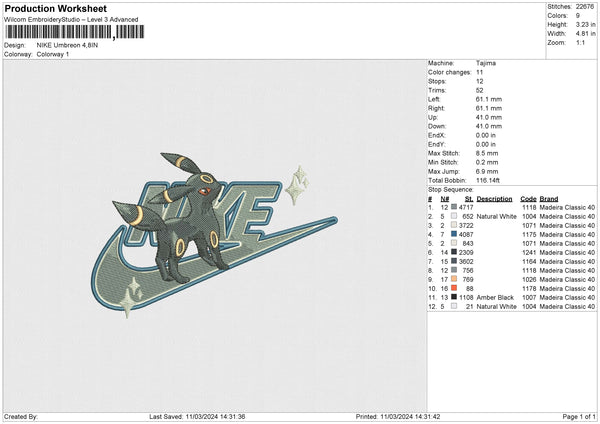Screen dimensions: 600x424
Task: Select 'Natural White' description in row 12
Action: click(497, 306)
